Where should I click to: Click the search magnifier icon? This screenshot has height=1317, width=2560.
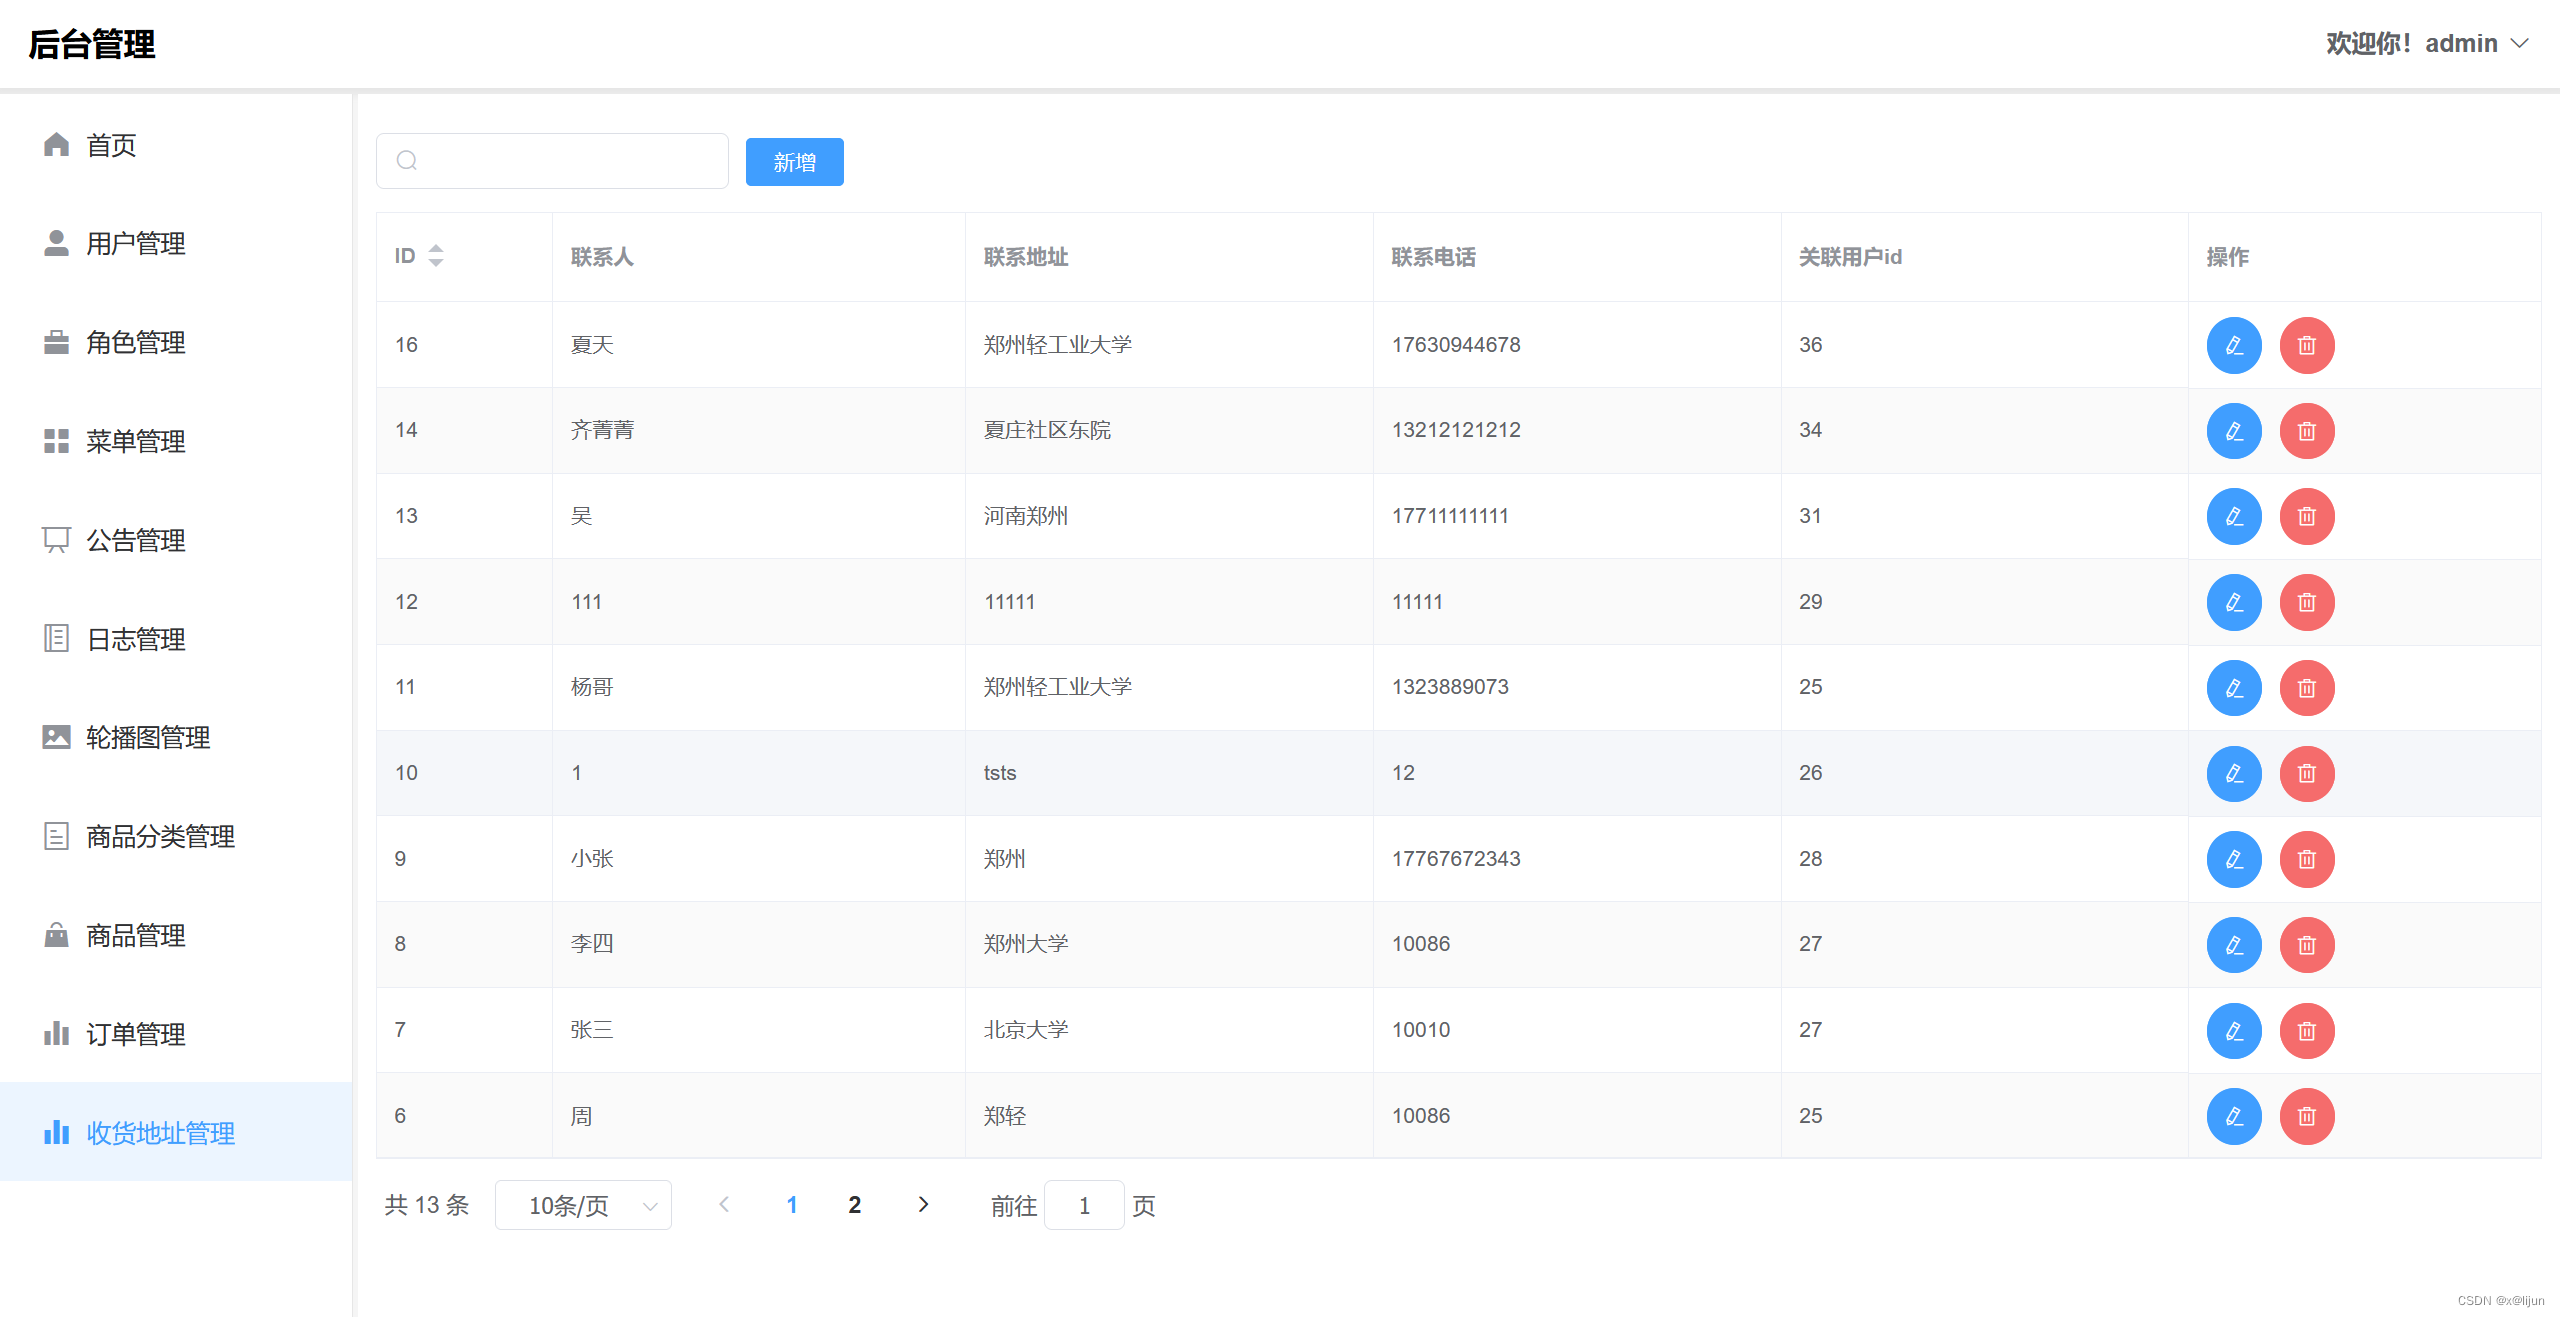click(x=407, y=160)
